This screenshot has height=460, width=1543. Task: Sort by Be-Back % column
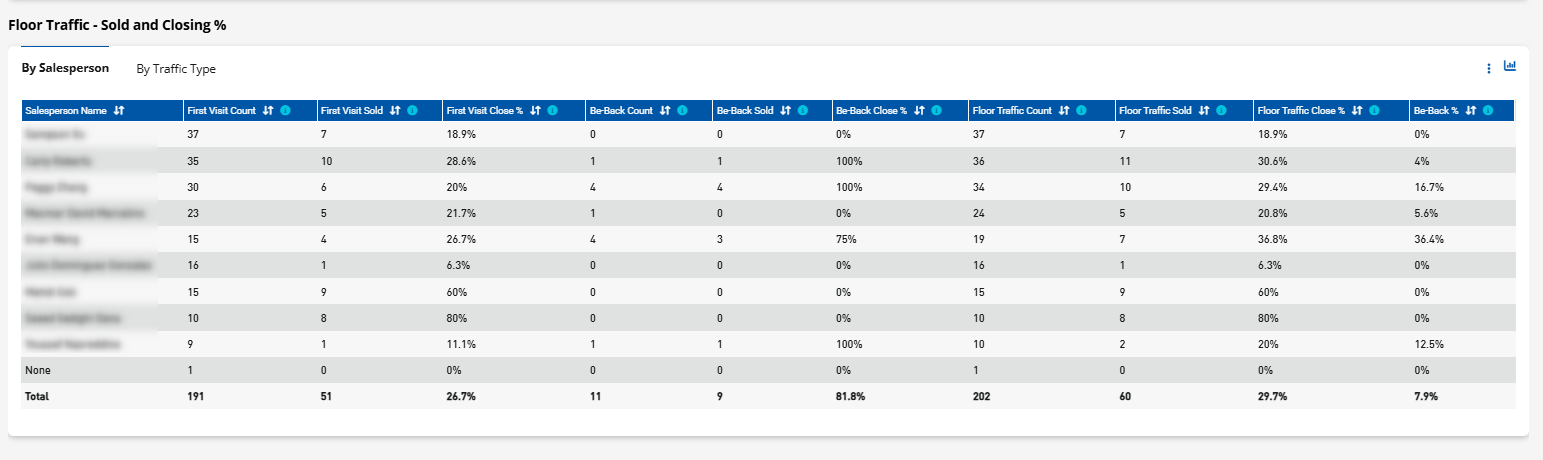[x=1470, y=111]
